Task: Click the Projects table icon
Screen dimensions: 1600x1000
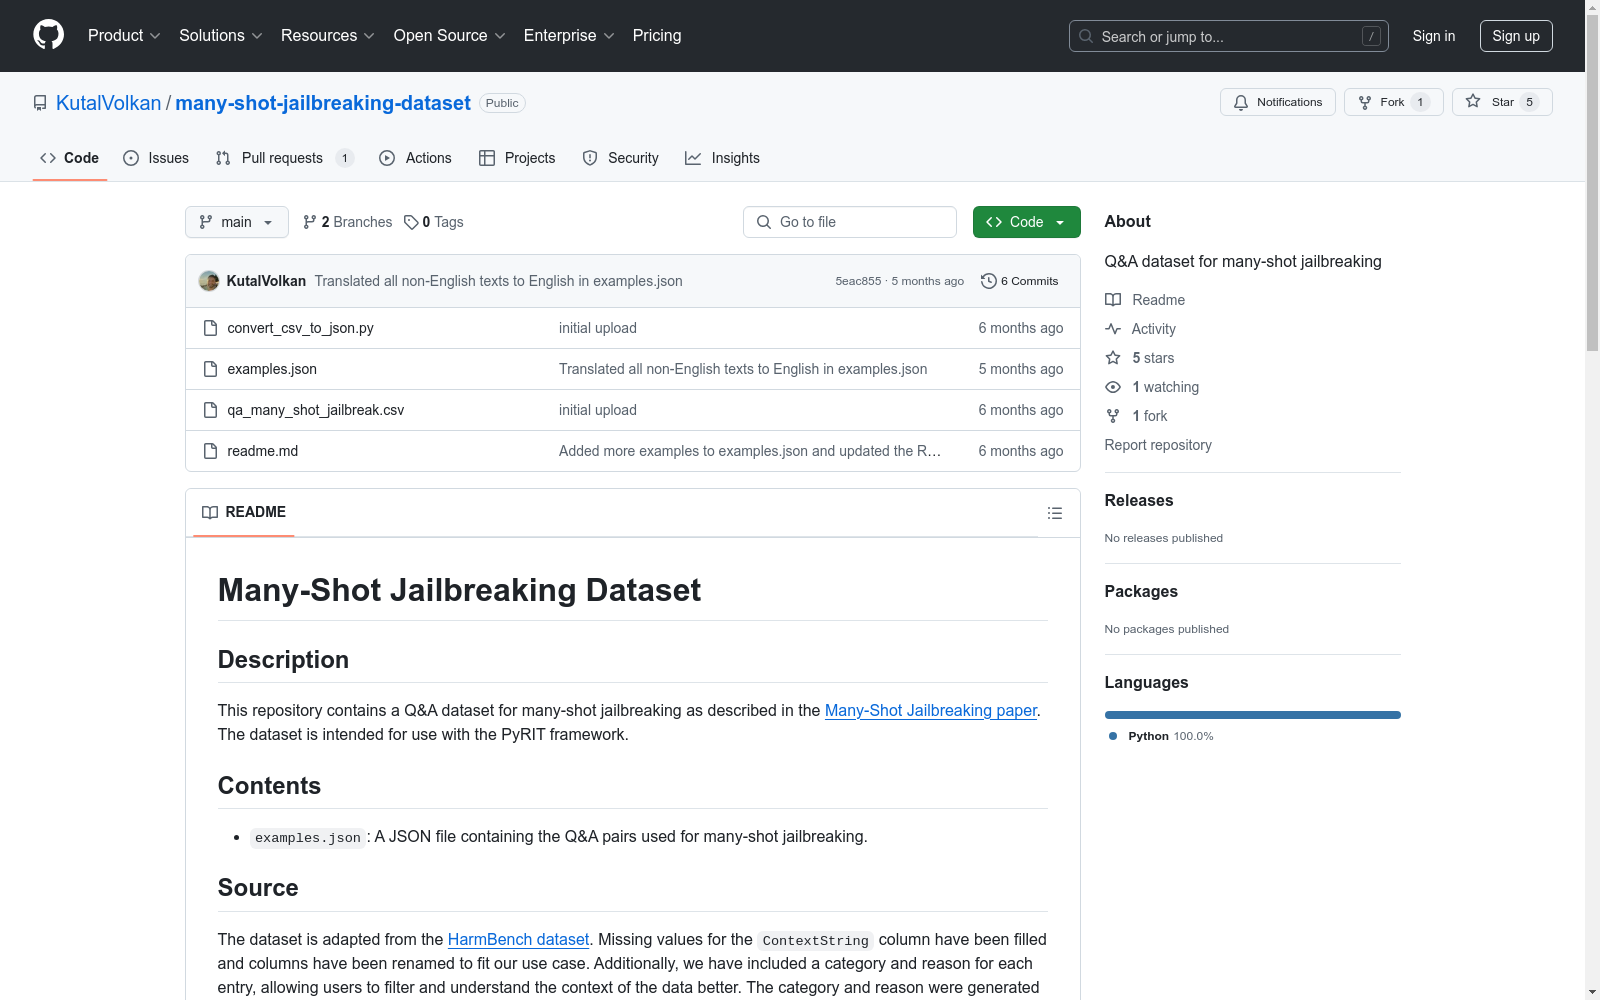Action: (x=487, y=158)
